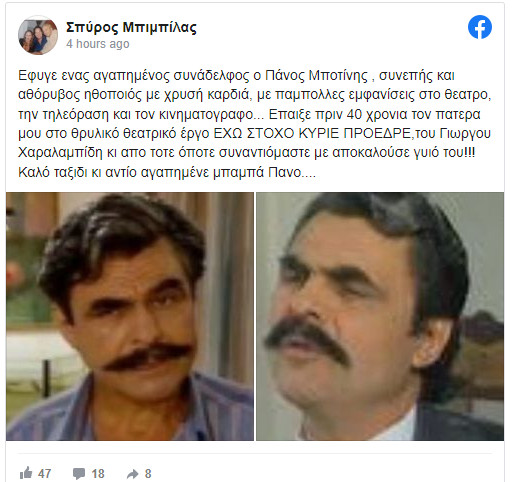Open the author name Σπύρος Μπιμπίλας

(131, 27)
